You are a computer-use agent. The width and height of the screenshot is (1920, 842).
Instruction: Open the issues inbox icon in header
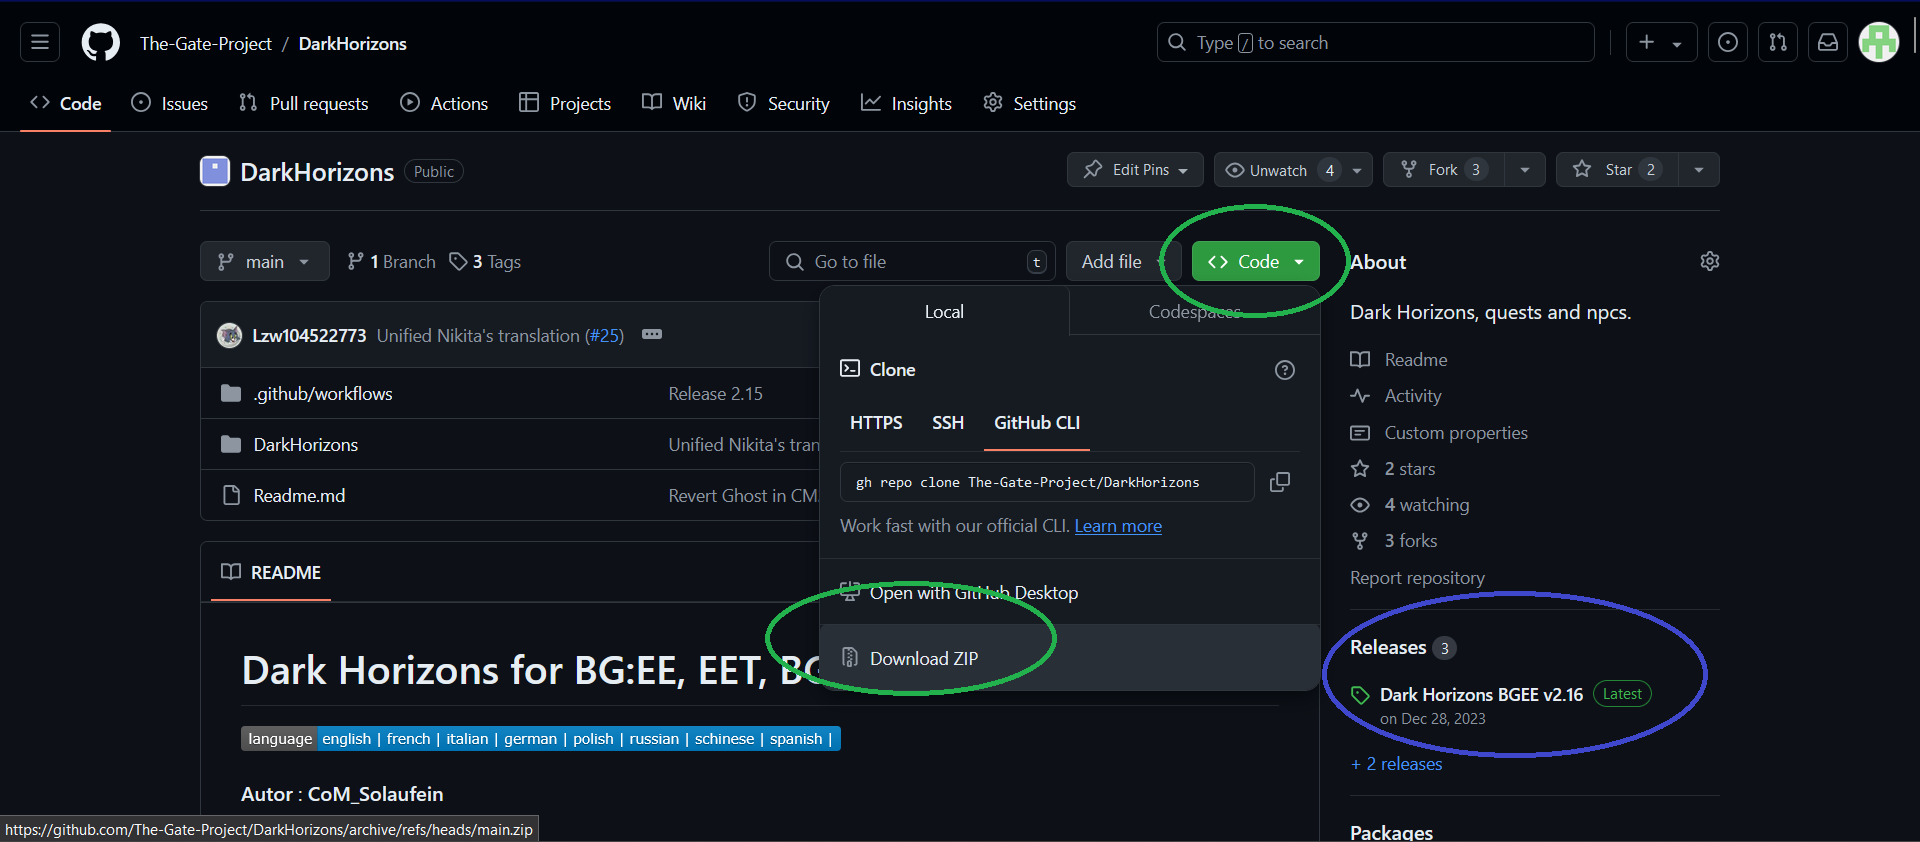pos(1728,42)
